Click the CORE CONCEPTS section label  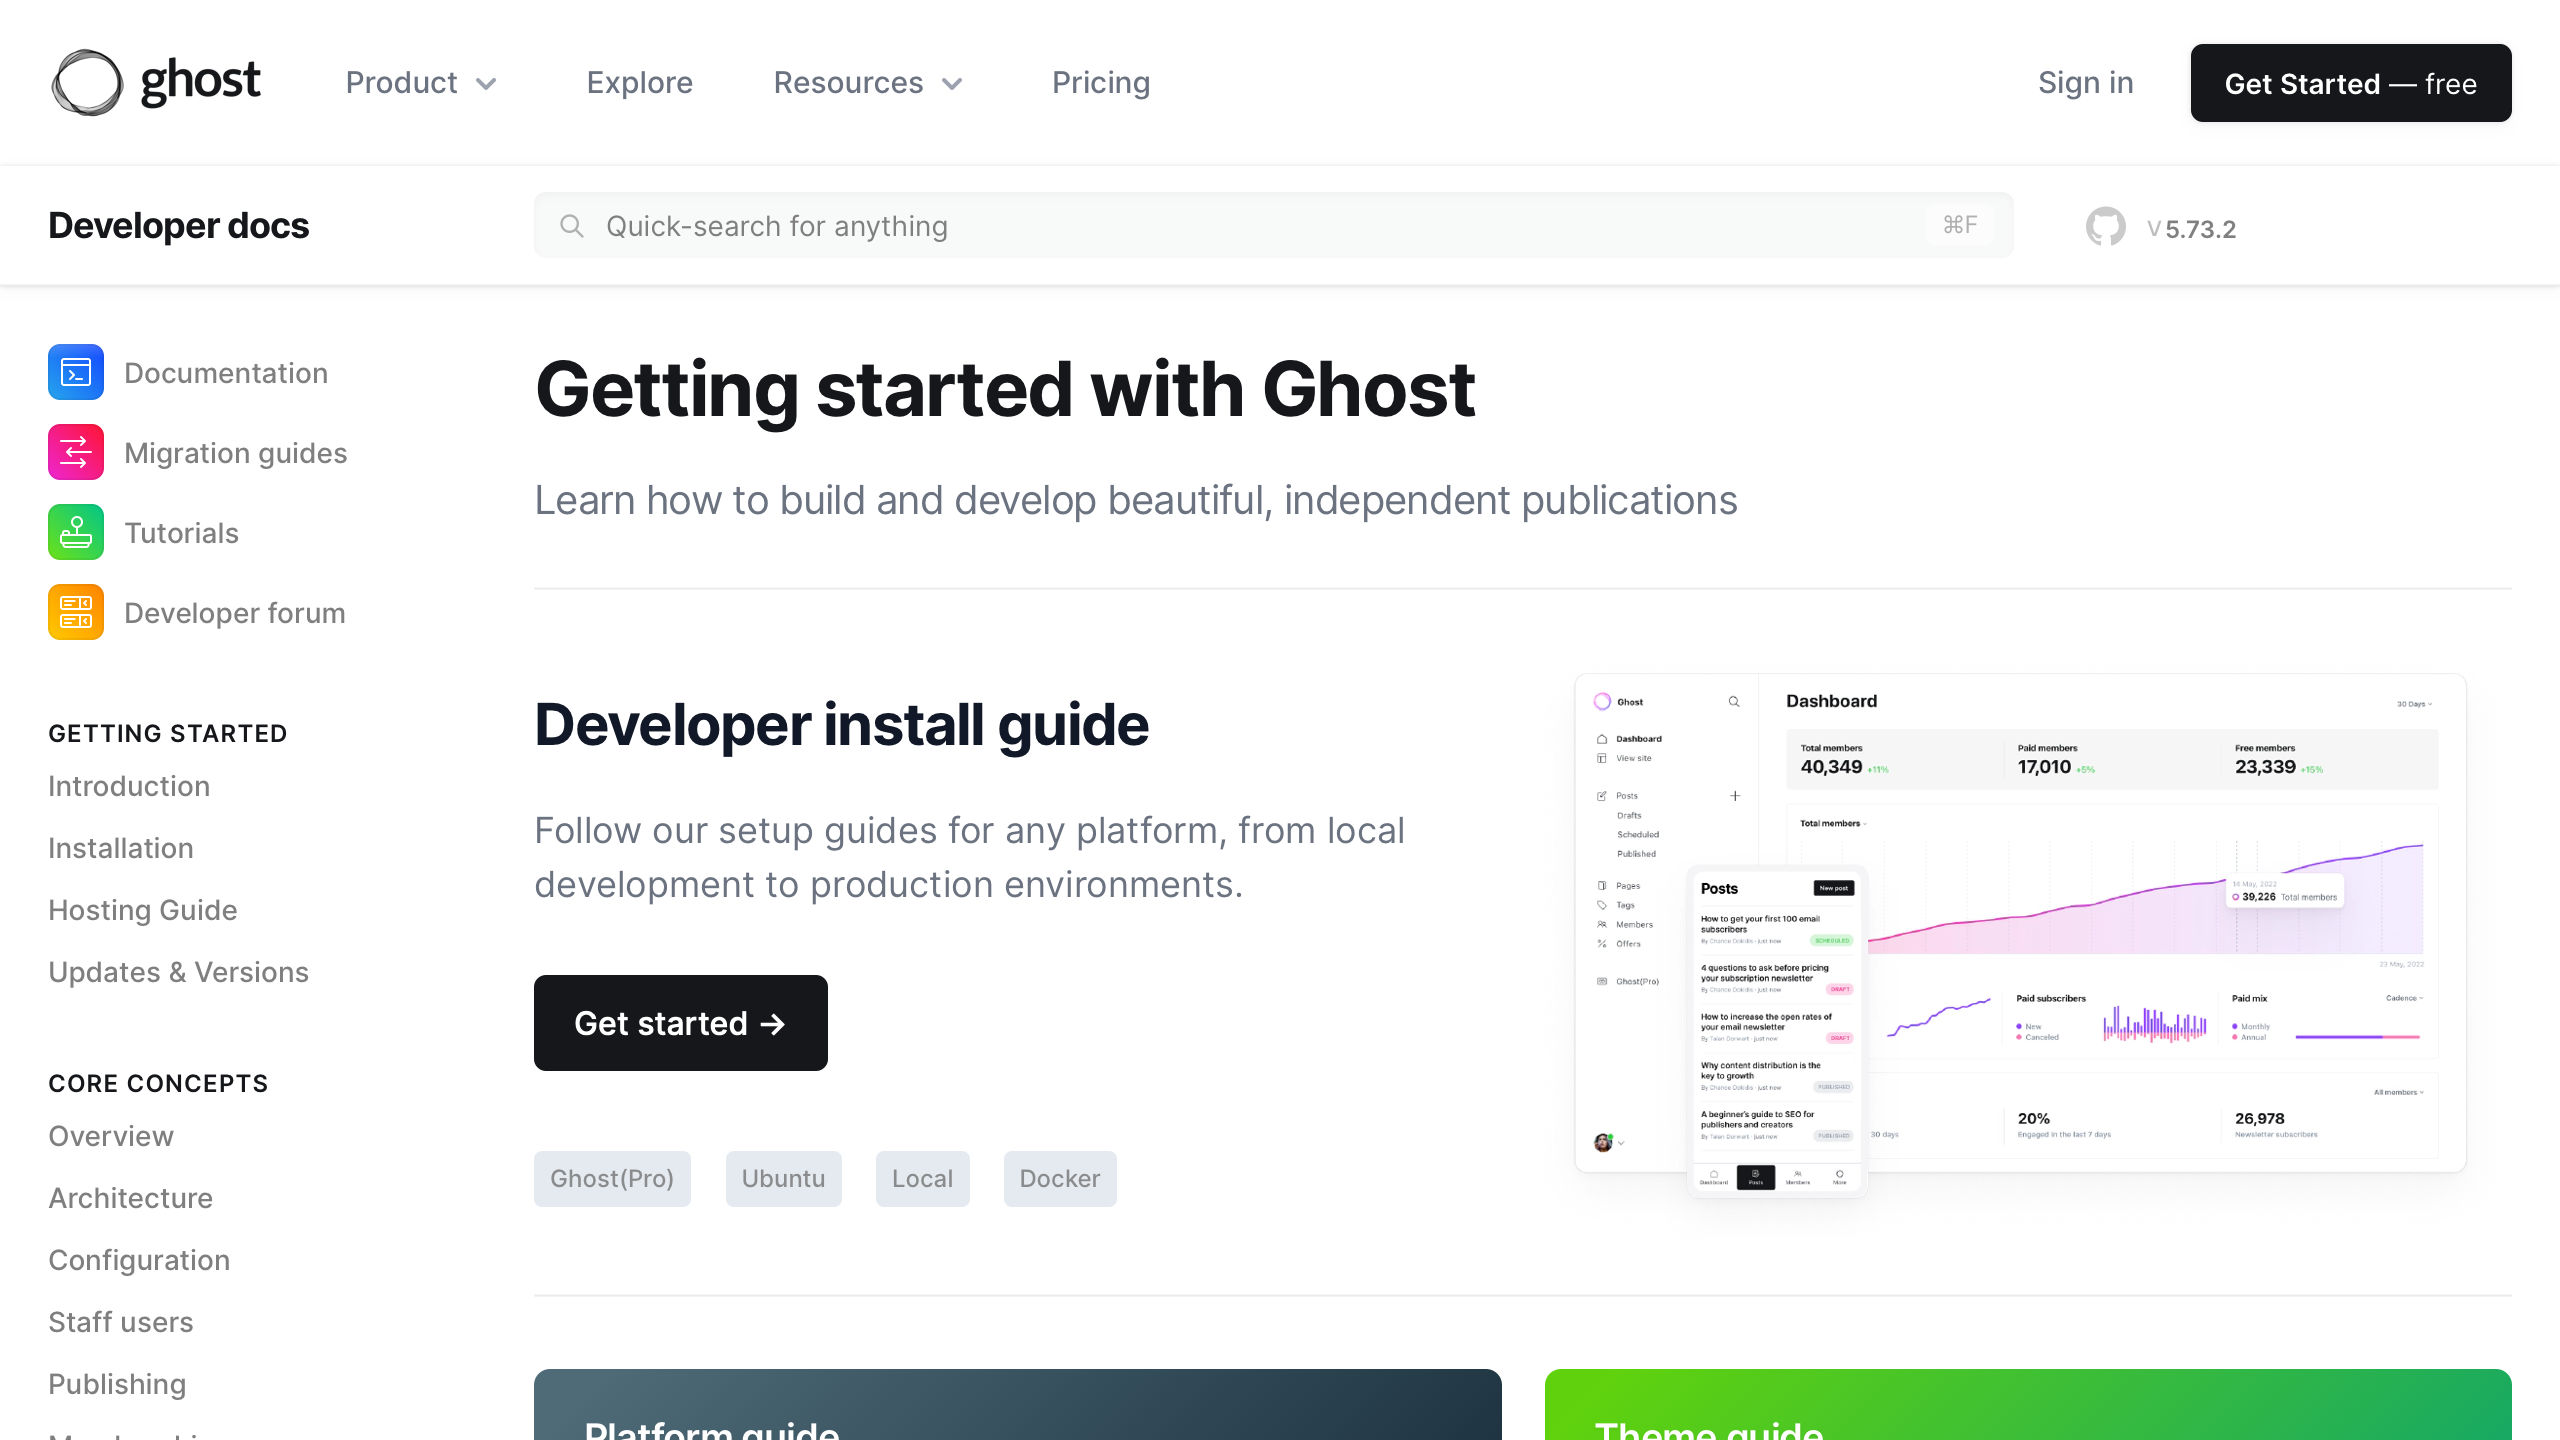click(x=158, y=1083)
